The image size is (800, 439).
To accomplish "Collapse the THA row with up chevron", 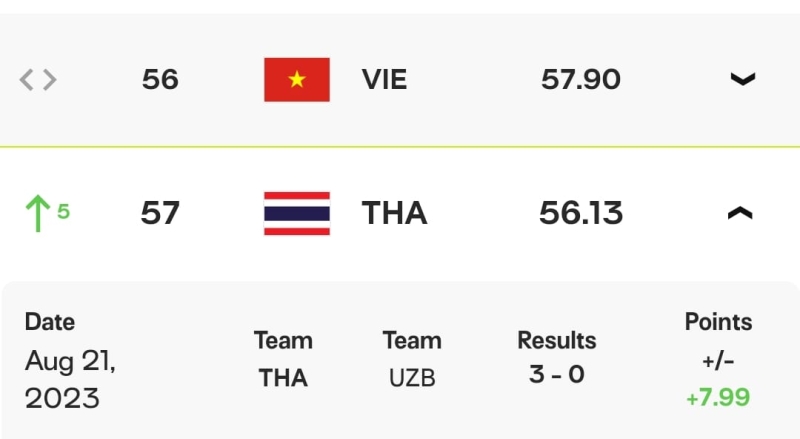I will (x=740, y=213).
